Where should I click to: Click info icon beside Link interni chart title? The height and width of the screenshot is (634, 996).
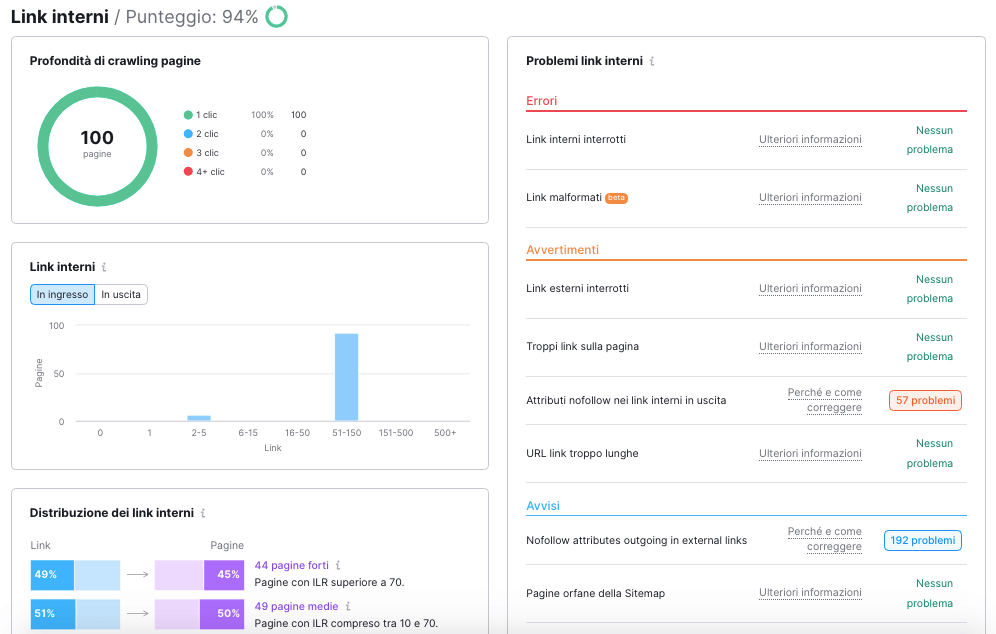(x=104, y=267)
